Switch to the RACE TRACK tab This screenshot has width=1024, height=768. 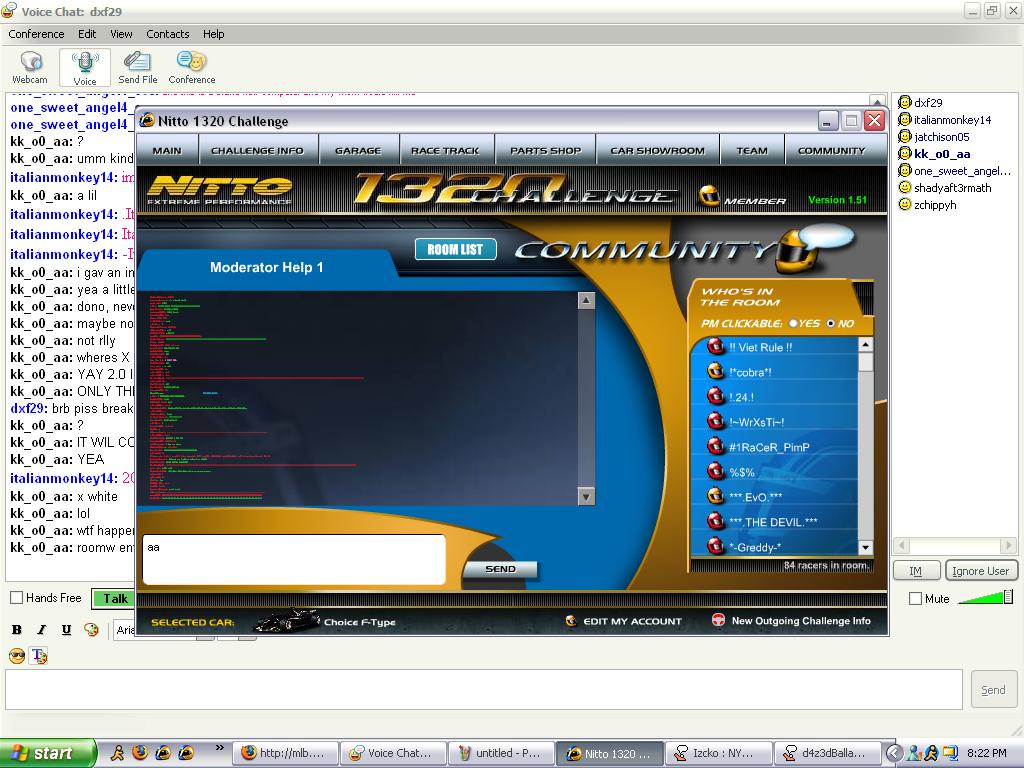click(445, 150)
